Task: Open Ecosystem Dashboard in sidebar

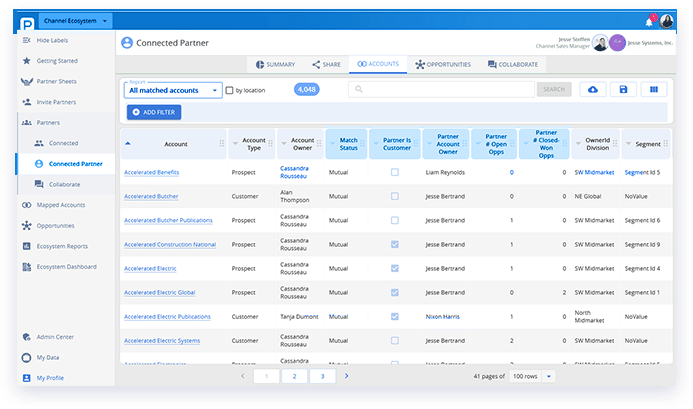Action: (66, 267)
